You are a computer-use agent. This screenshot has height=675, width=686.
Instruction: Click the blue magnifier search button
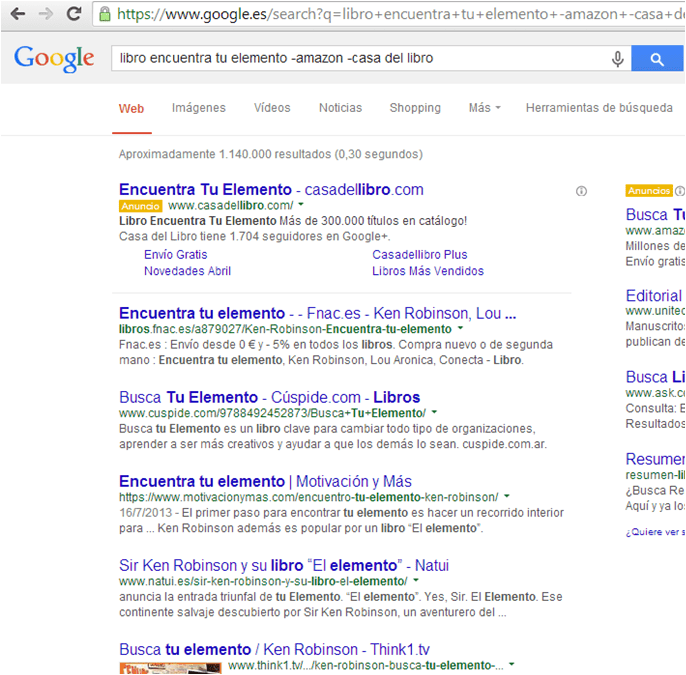(x=657, y=59)
